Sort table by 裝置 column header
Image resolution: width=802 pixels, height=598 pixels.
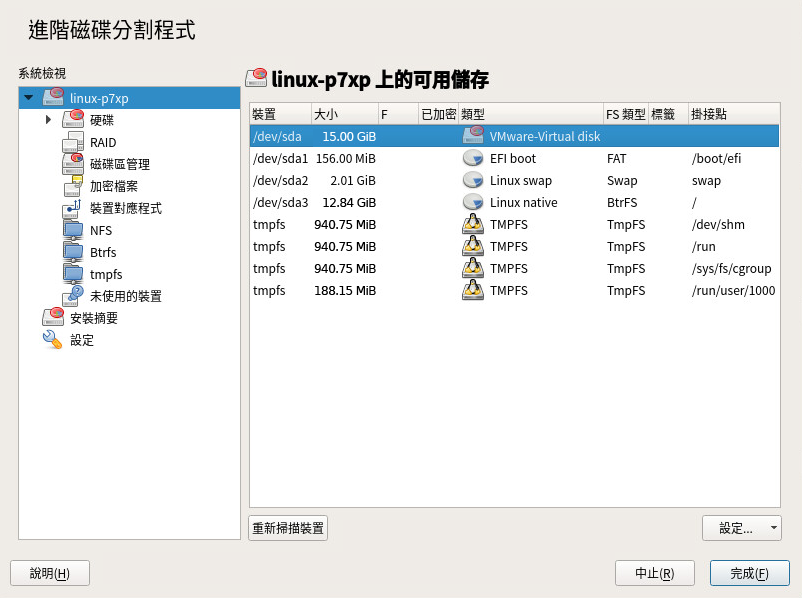click(x=280, y=114)
